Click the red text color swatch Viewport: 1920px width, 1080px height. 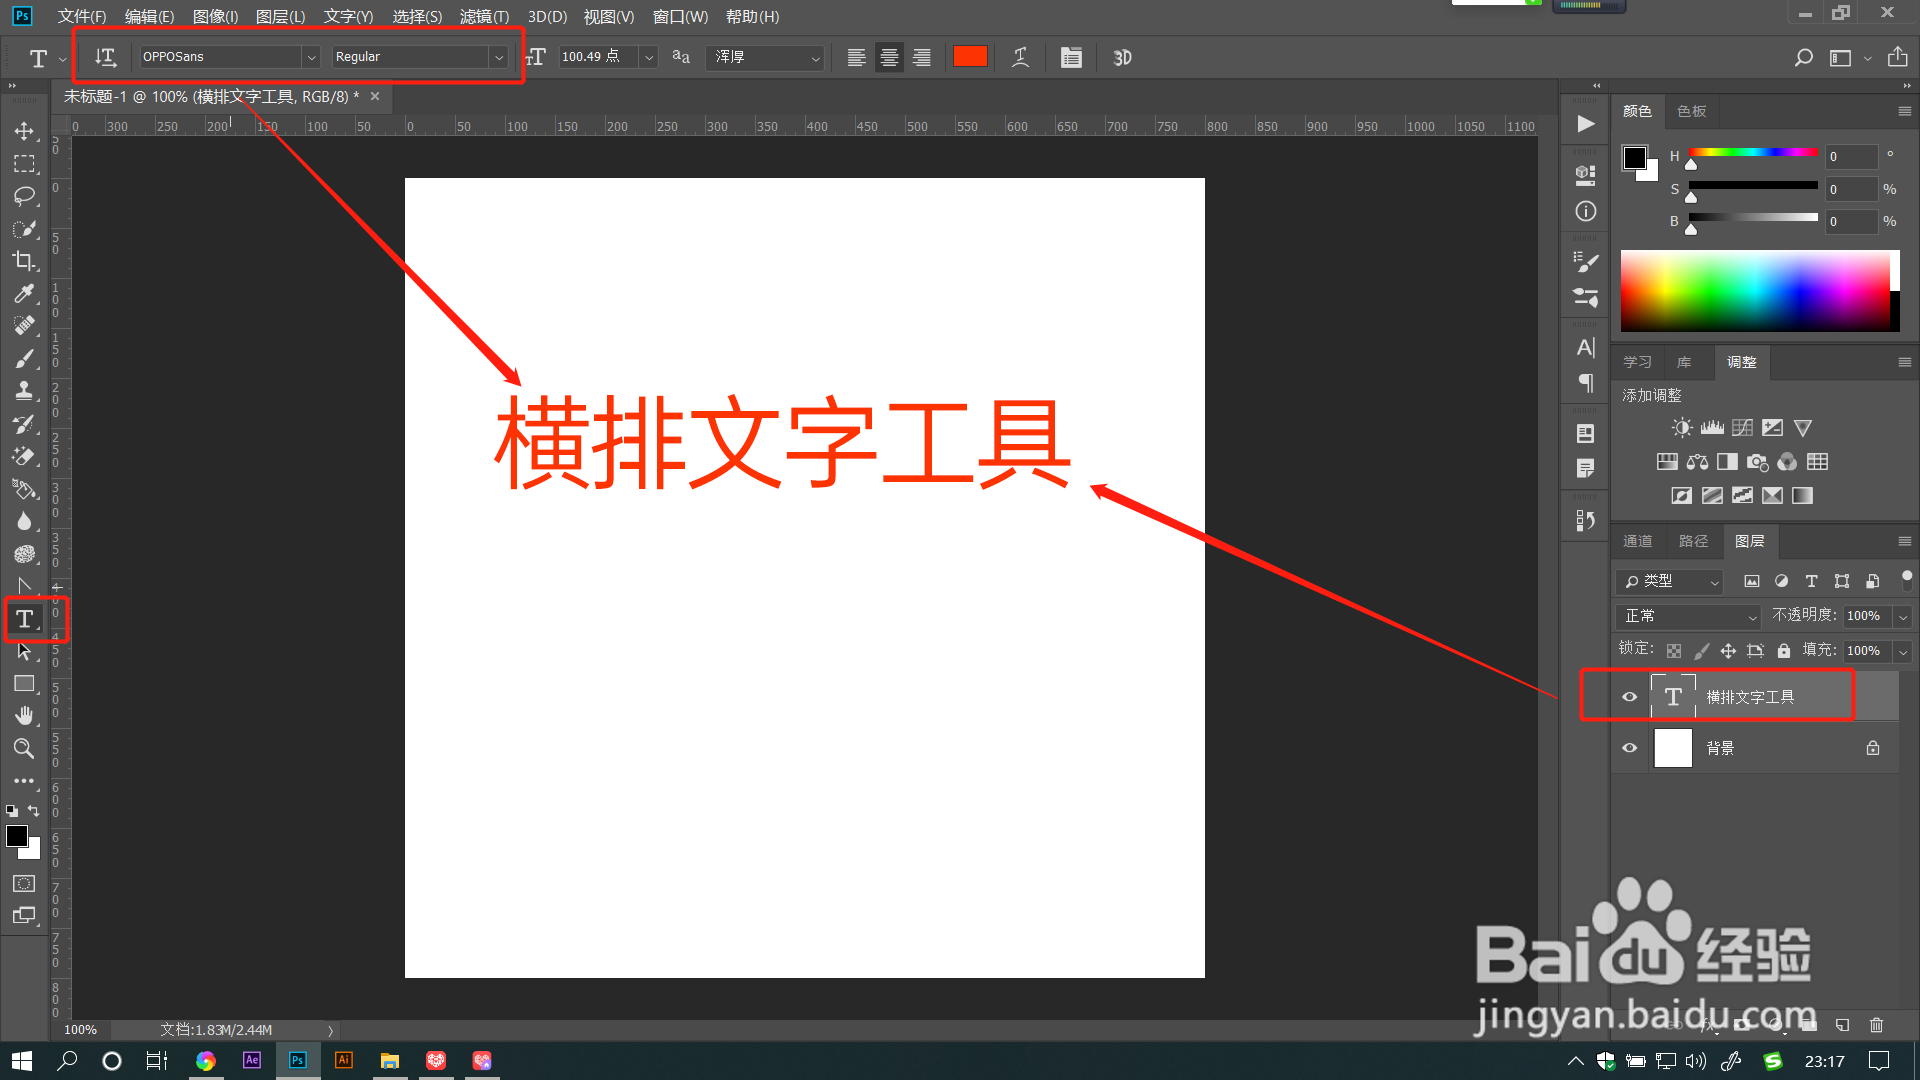click(x=970, y=57)
